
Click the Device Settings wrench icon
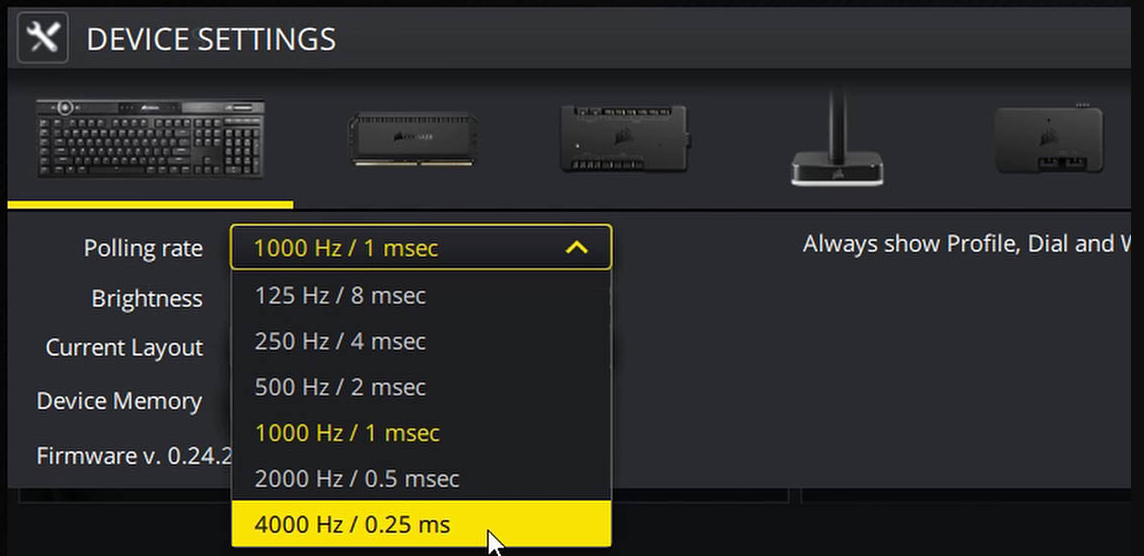(x=43, y=39)
